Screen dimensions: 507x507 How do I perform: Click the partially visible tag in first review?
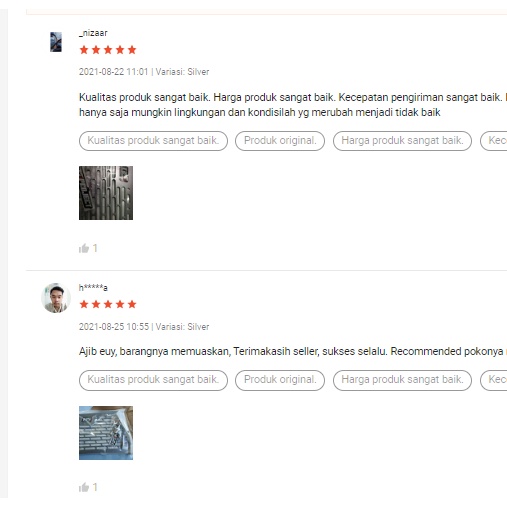(x=494, y=141)
